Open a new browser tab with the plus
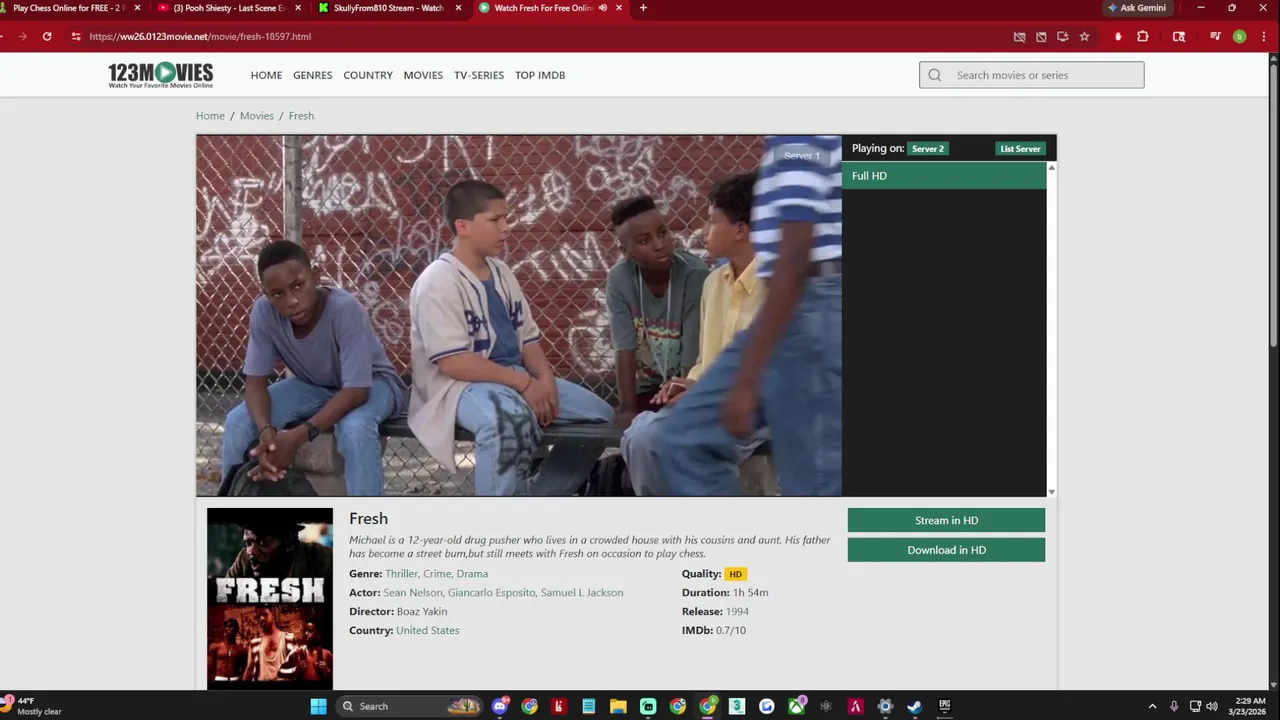 click(643, 8)
